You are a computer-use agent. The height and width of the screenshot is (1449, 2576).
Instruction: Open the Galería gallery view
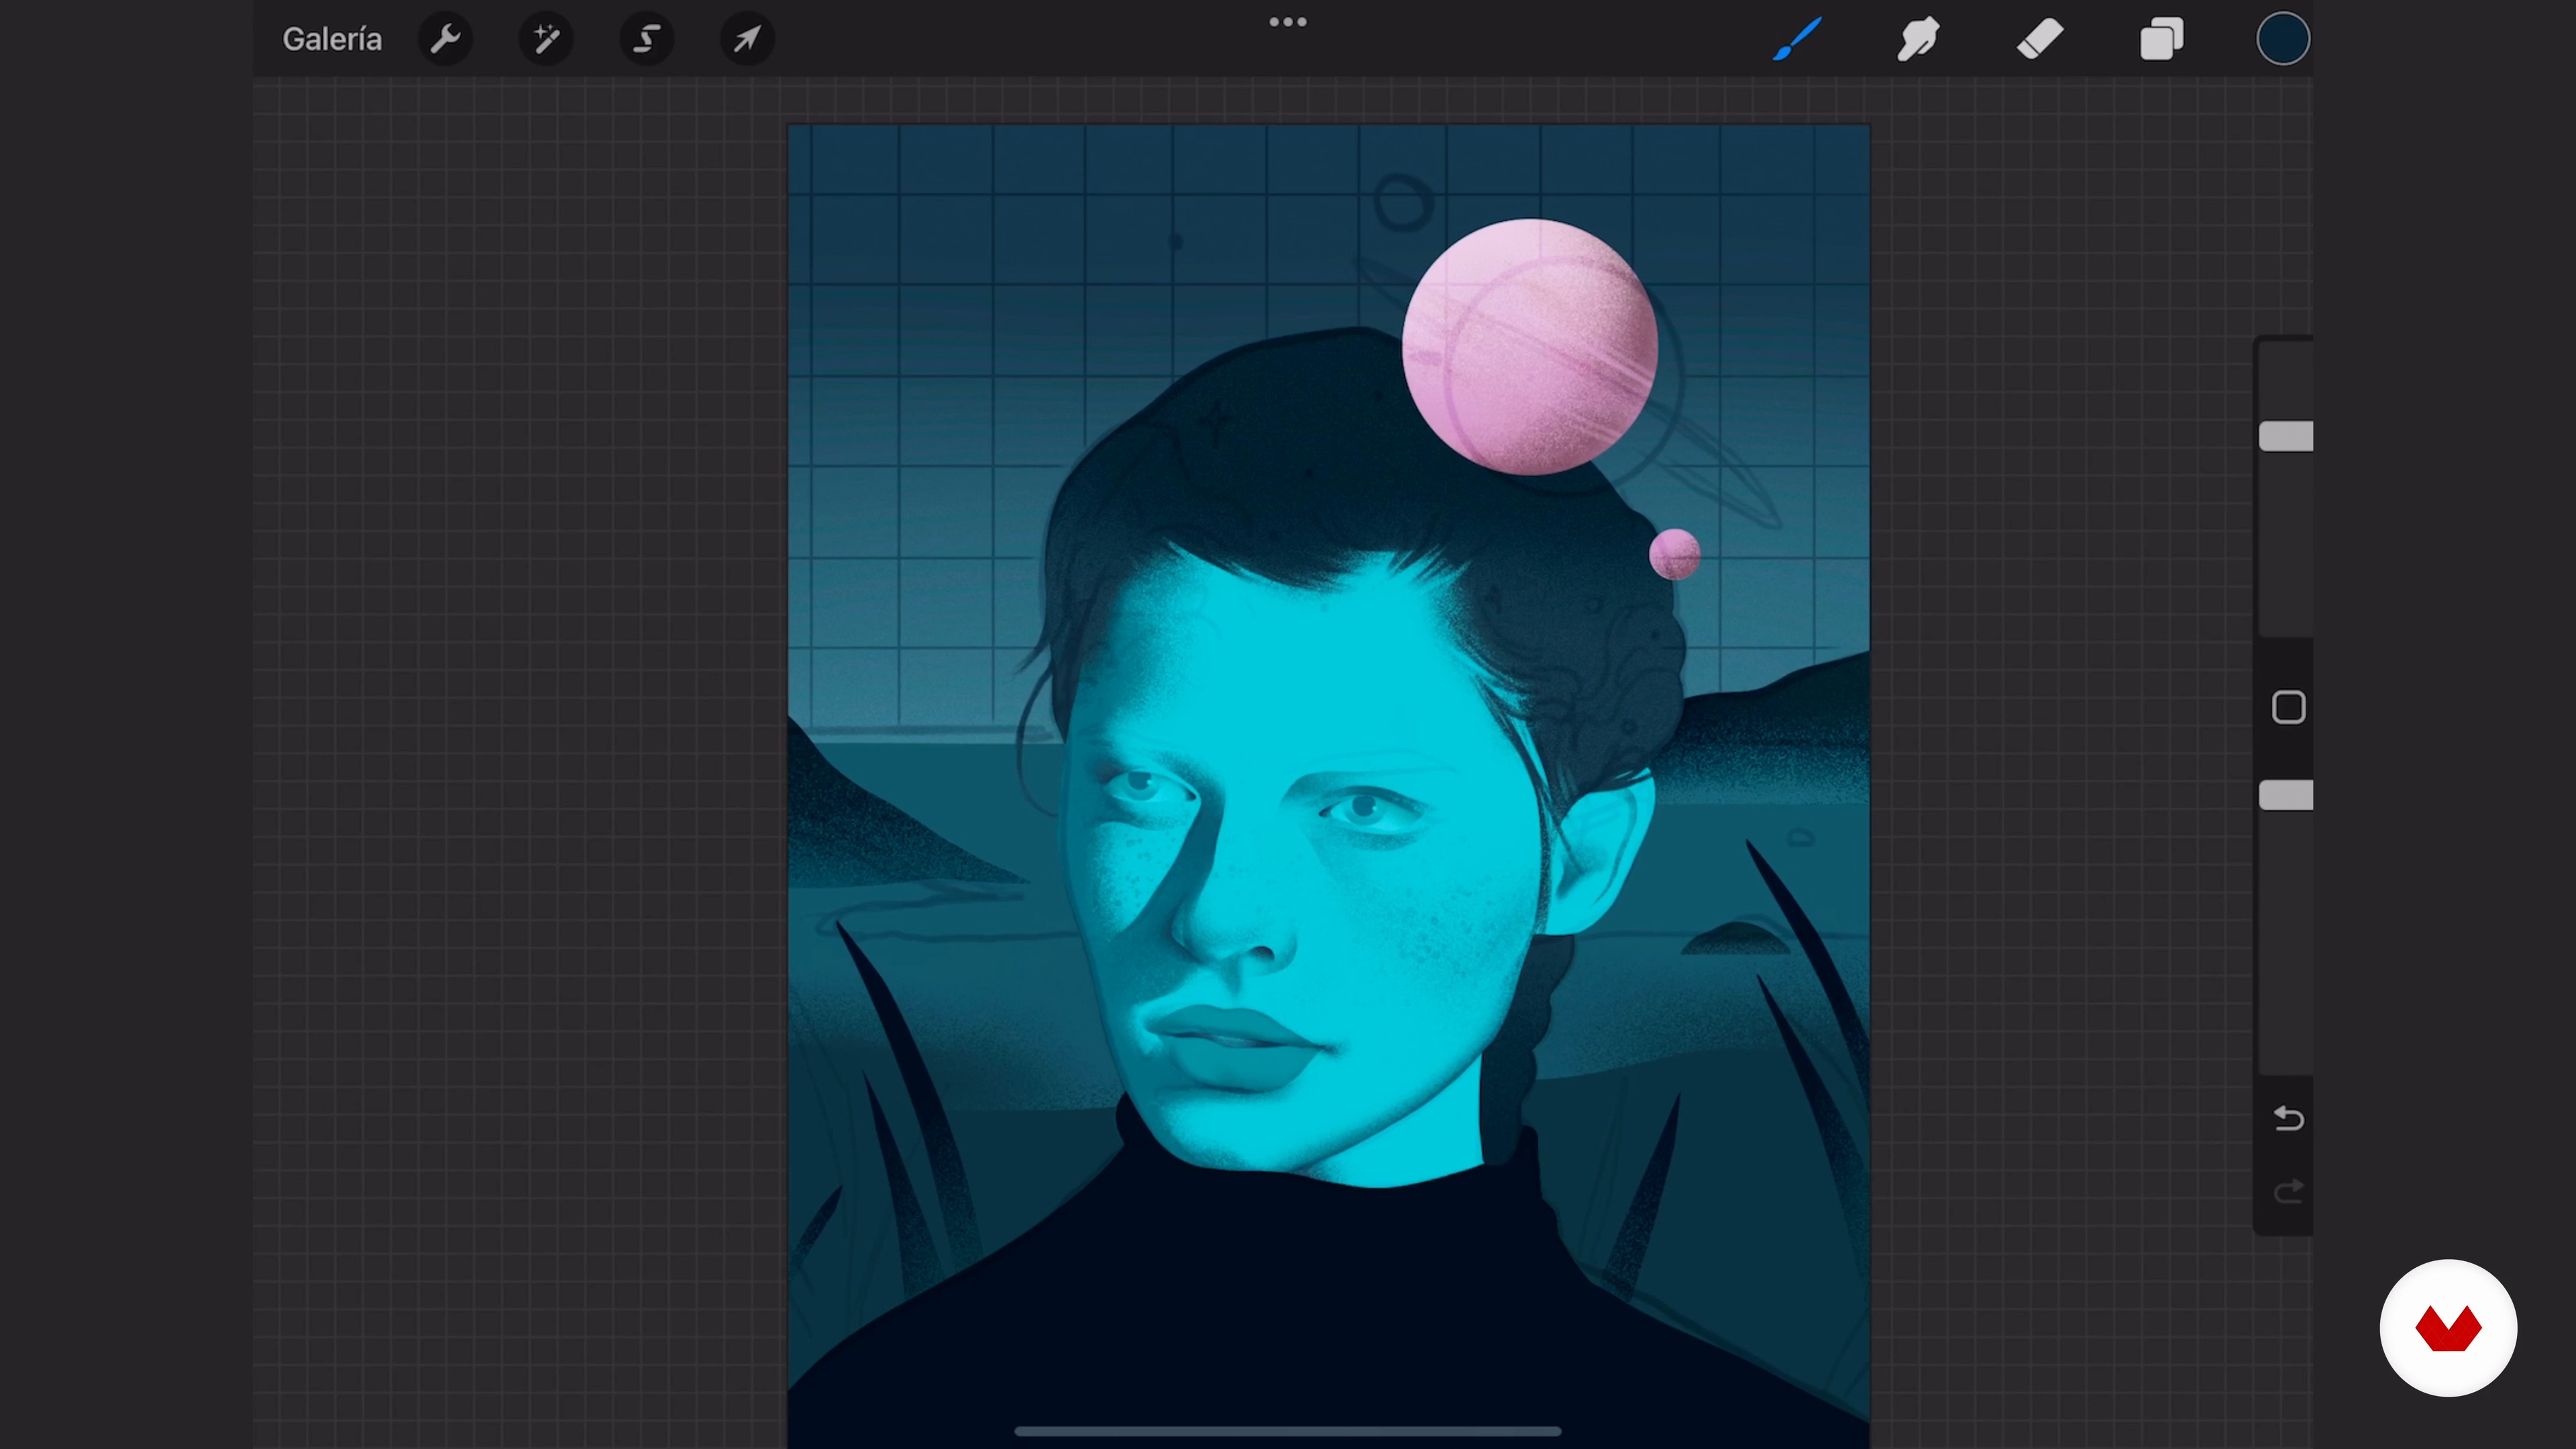[332, 39]
